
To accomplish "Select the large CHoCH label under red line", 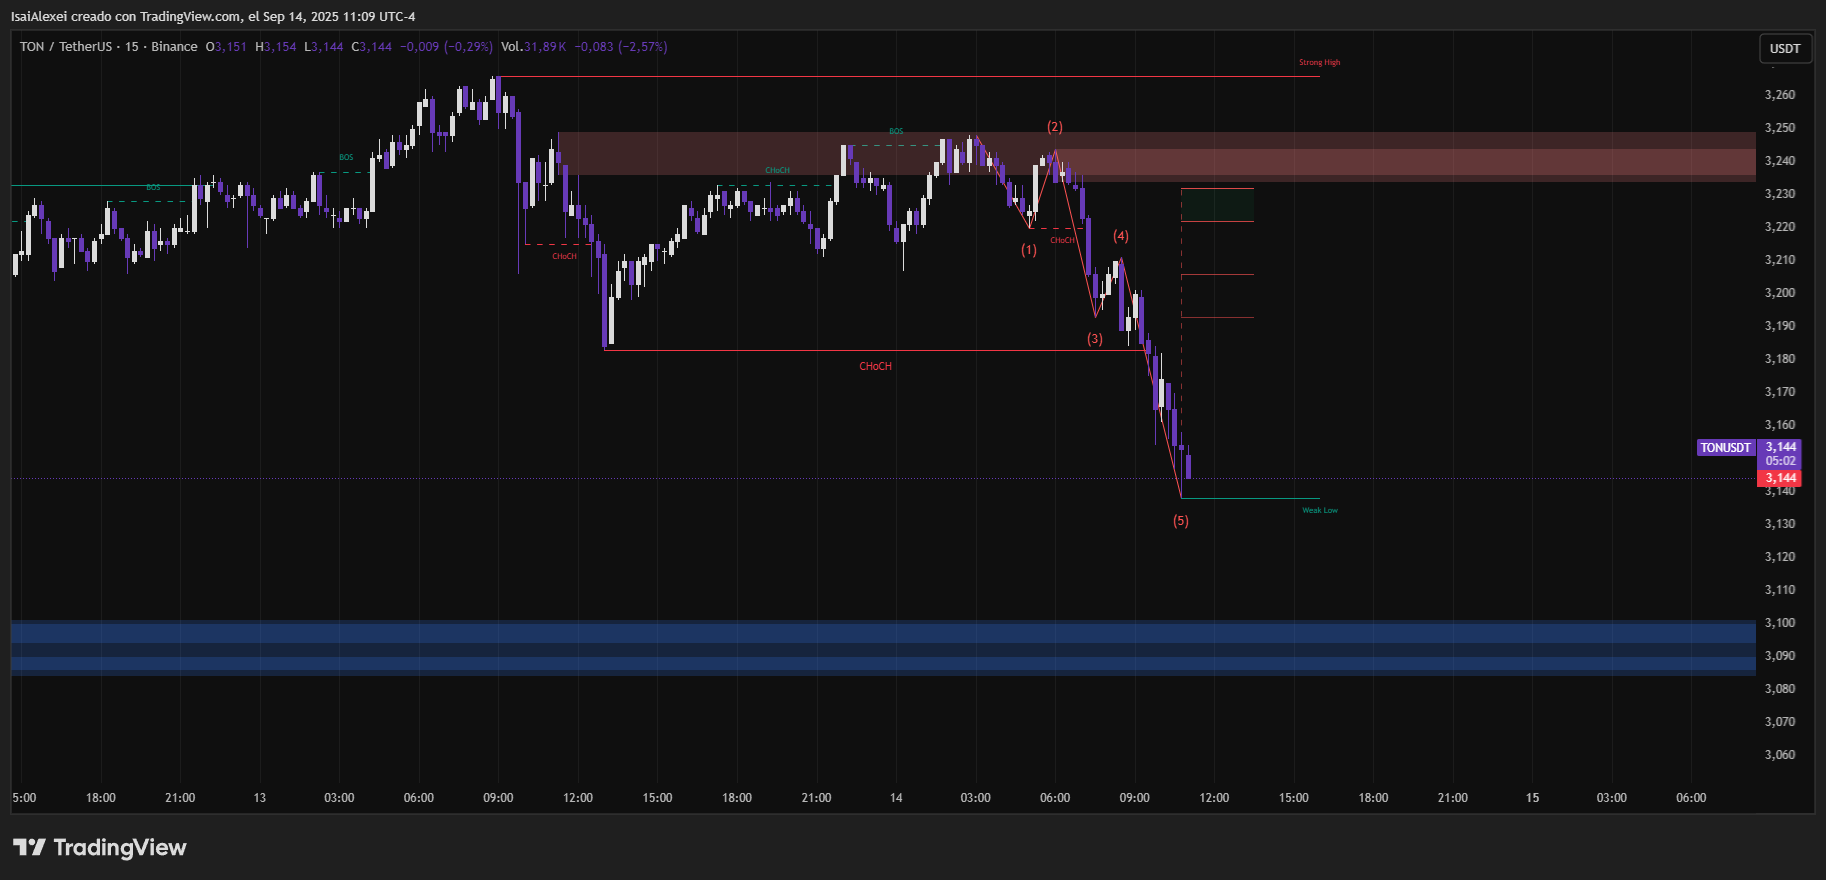I will [x=875, y=366].
